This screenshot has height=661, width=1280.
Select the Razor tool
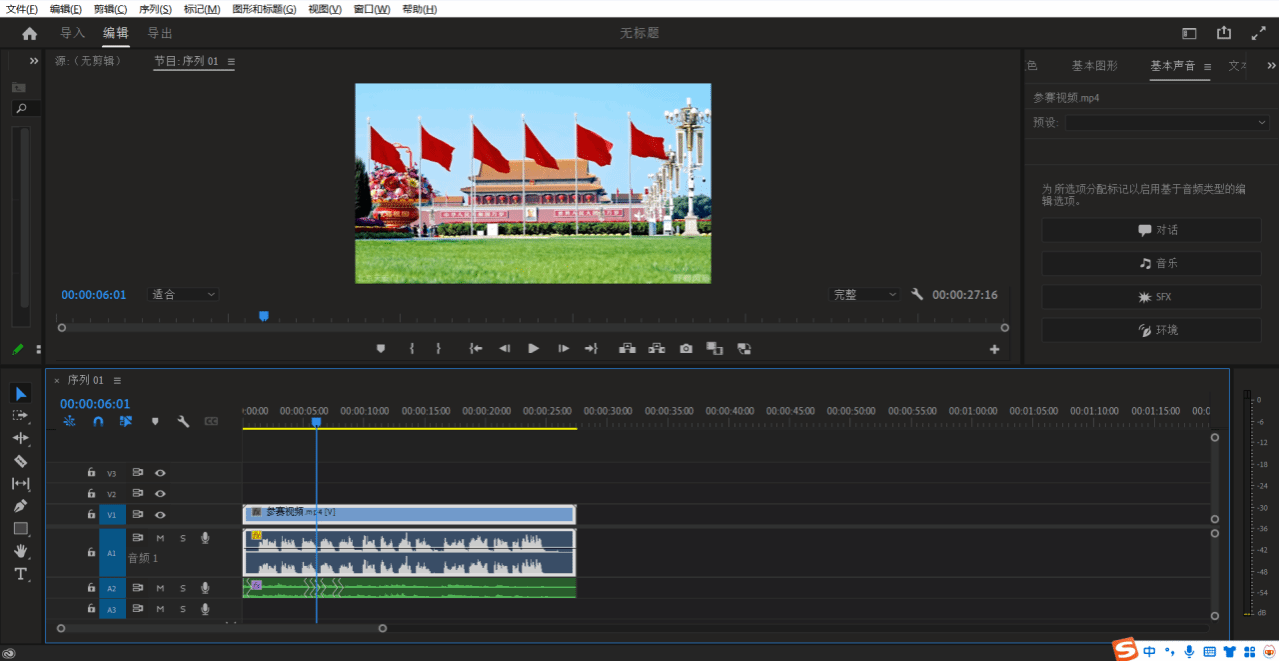20,461
